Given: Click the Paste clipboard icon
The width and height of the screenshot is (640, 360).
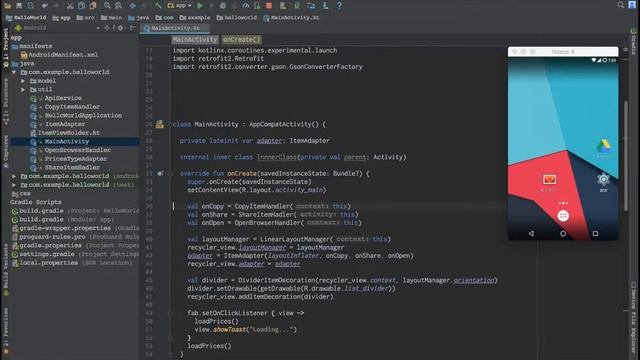Looking at the screenshot, I should pos(93,6).
